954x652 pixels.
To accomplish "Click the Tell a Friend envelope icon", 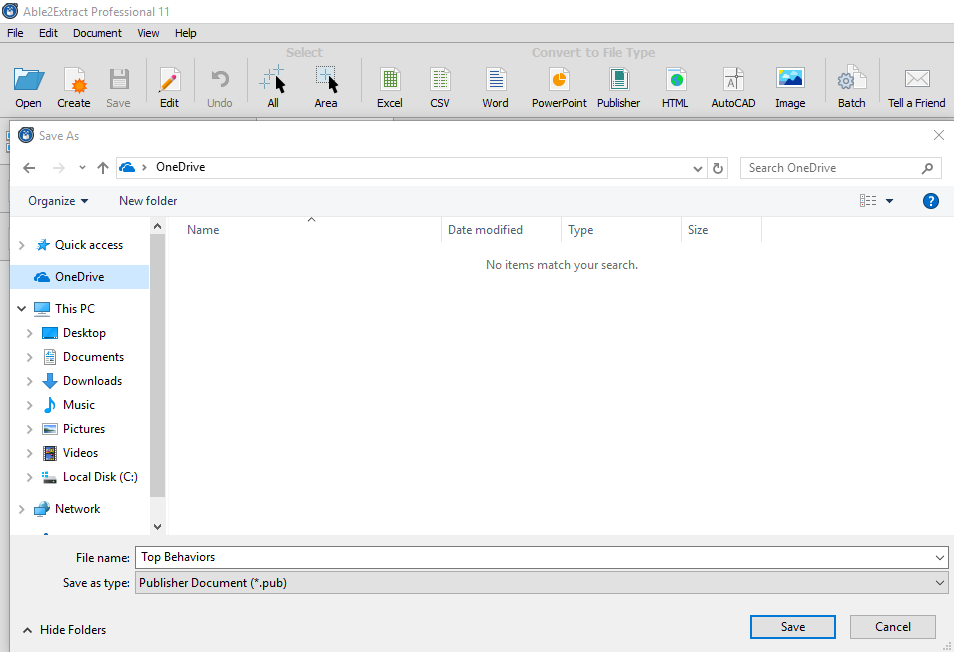I will pos(917,79).
